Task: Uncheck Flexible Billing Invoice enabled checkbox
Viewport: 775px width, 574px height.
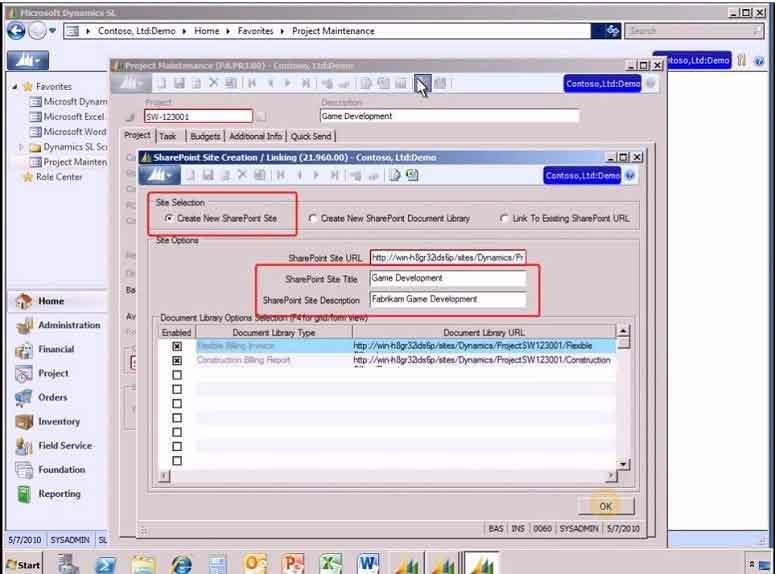Action: 177,346
